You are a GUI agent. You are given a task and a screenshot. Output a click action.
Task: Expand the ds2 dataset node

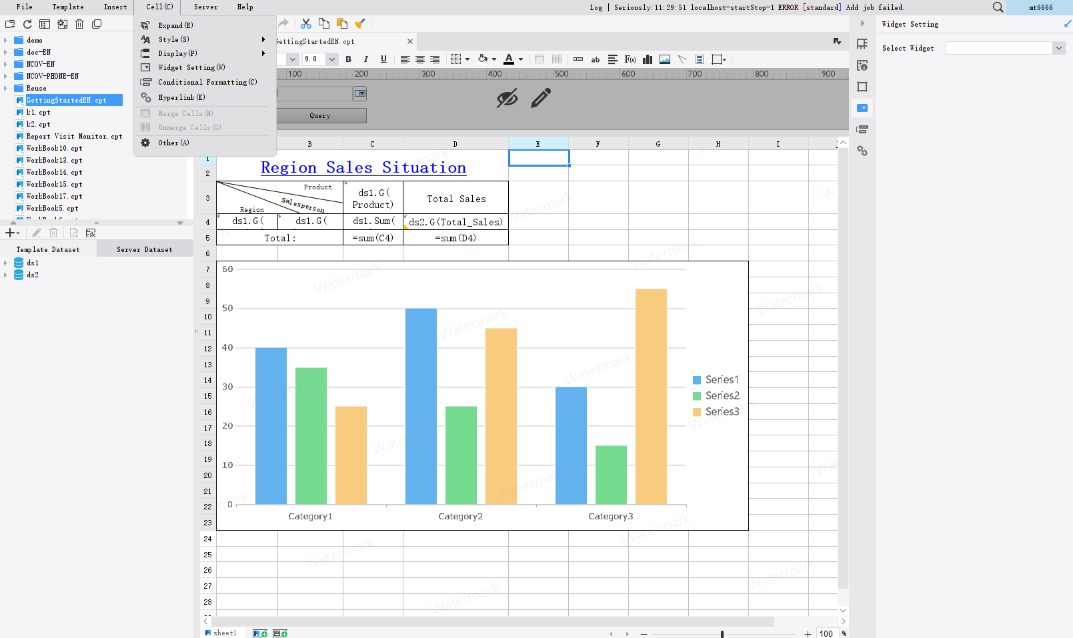click(x=5, y=275)
